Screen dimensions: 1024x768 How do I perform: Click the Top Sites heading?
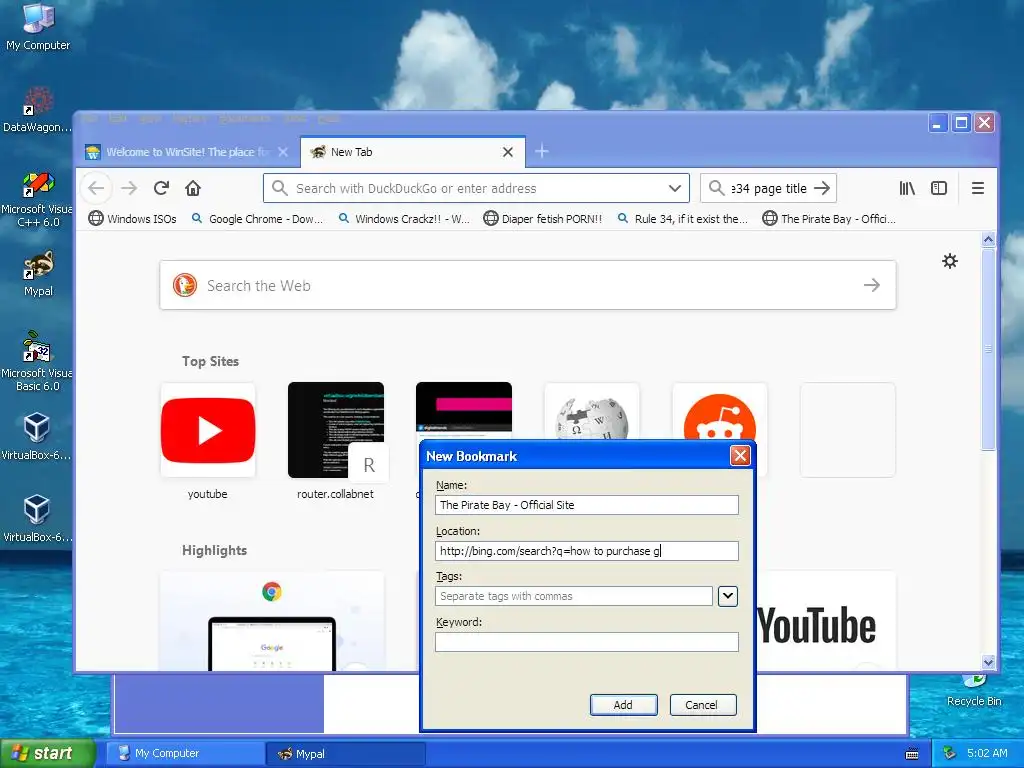(x=210, y=361)
